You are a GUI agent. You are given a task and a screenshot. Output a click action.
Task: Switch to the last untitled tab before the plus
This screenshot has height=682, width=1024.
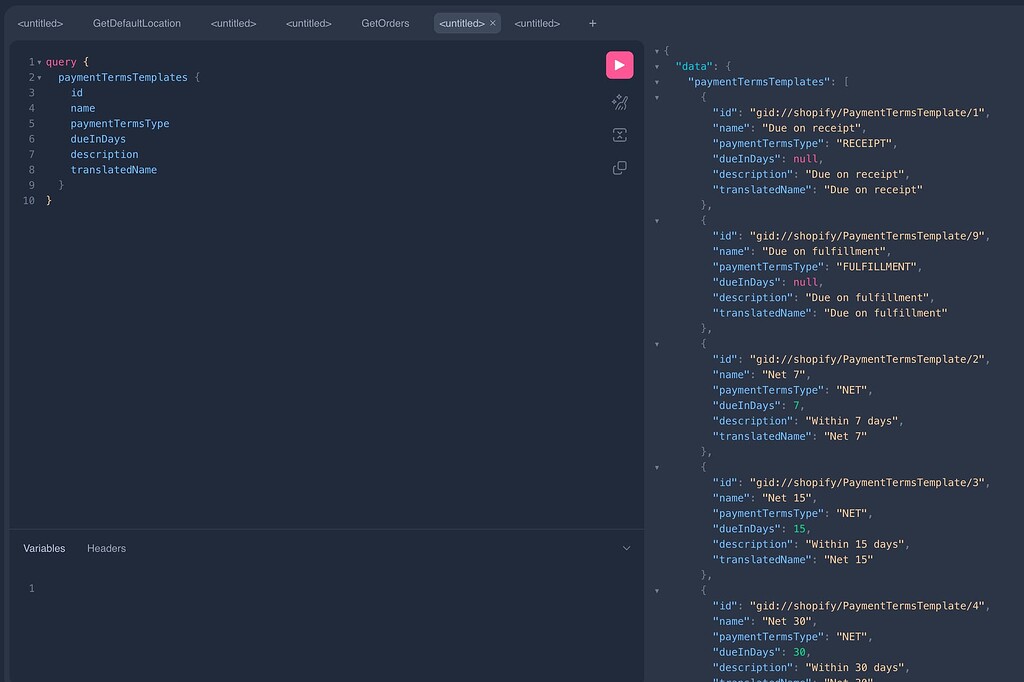point(537,23)
